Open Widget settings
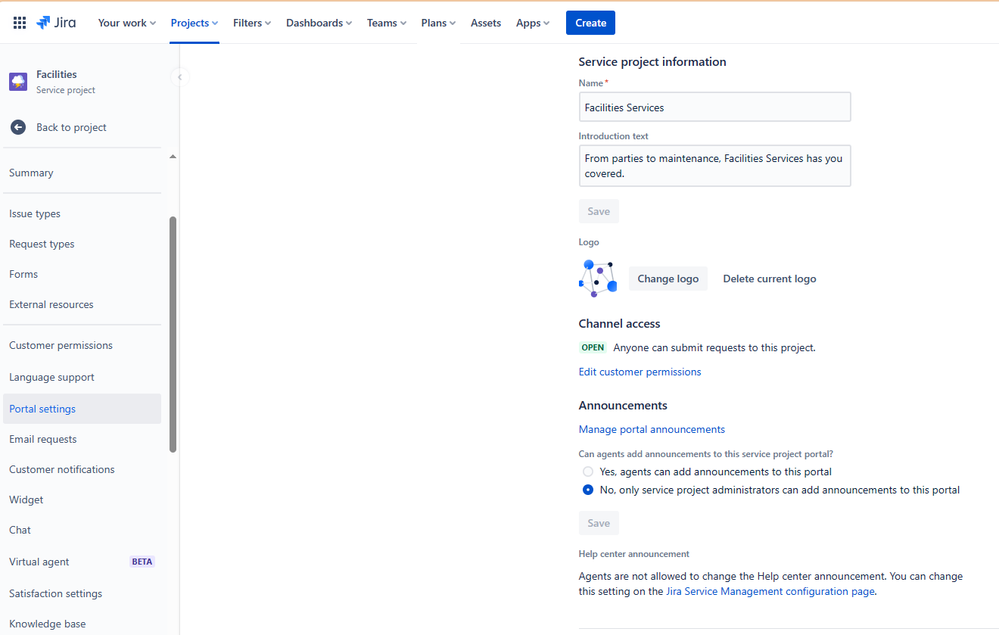 click(82, 500)
